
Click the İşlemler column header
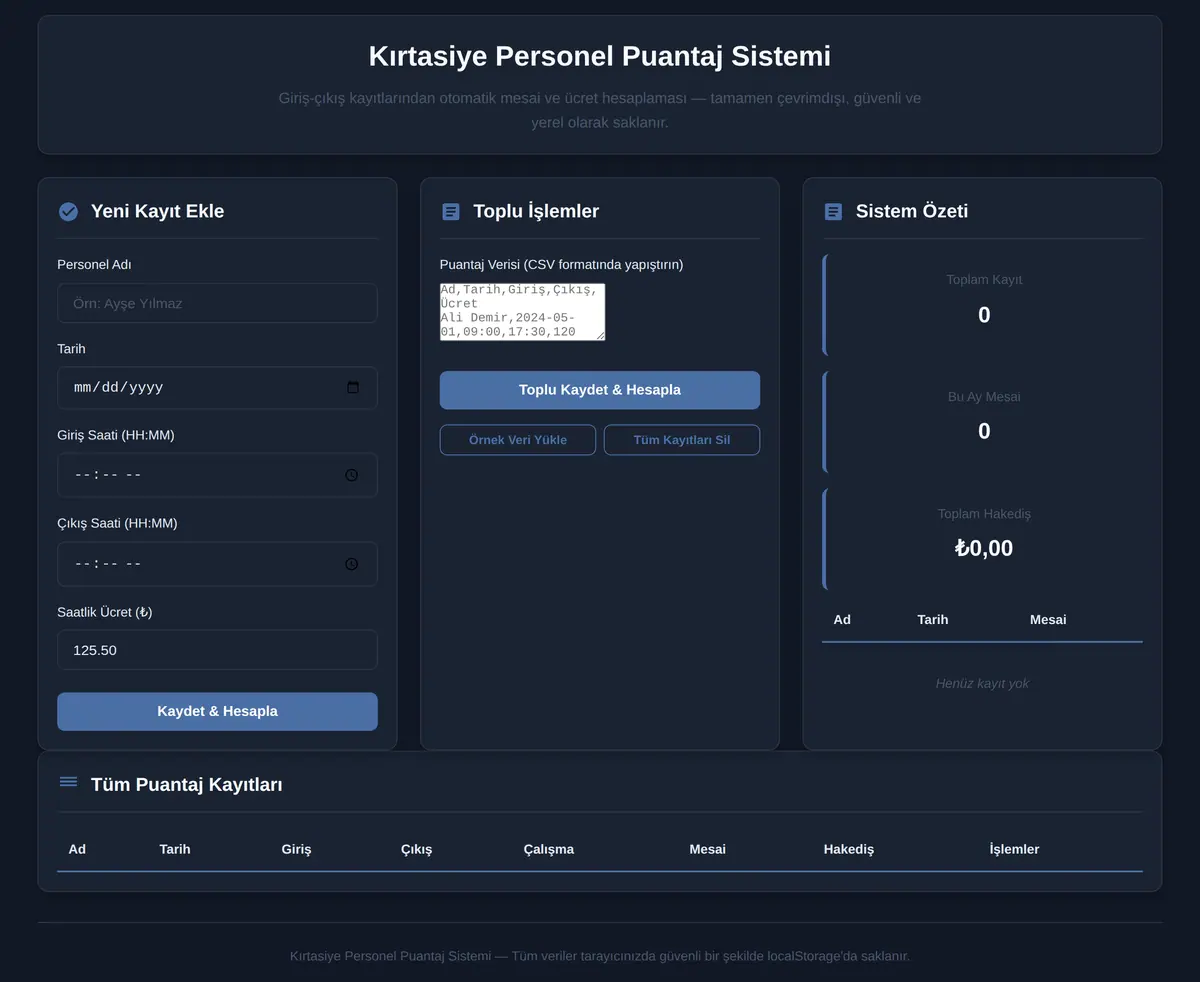click(x=1014, y=849)
